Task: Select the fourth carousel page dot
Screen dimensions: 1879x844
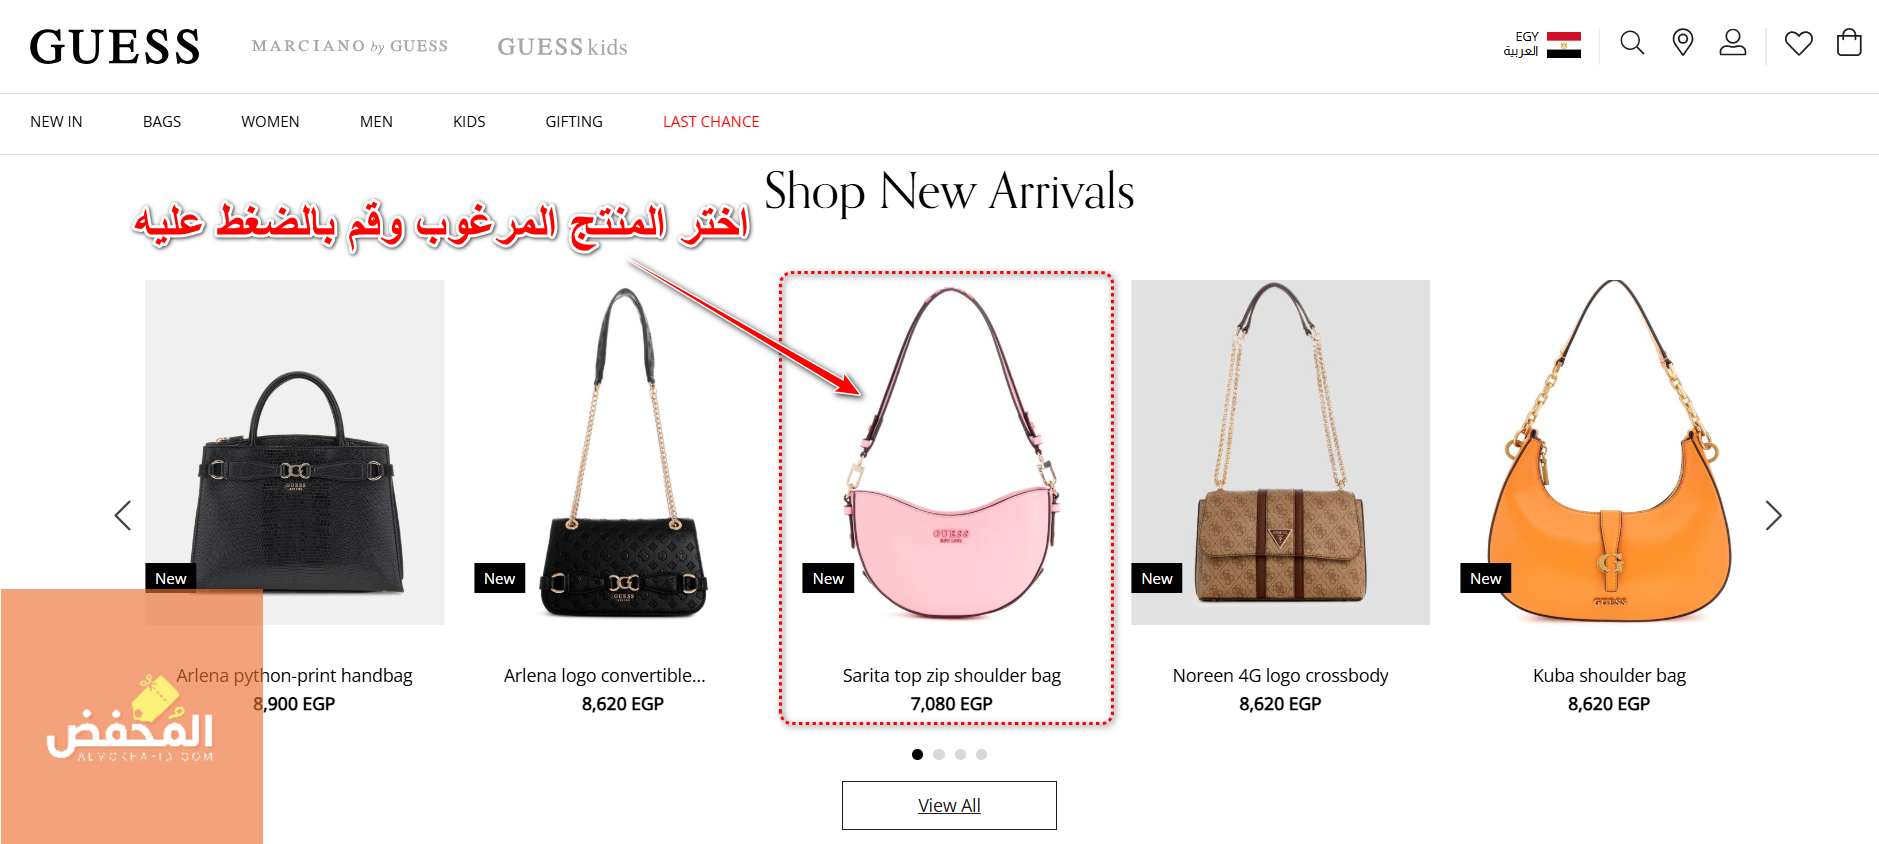Action: (981, 754)
